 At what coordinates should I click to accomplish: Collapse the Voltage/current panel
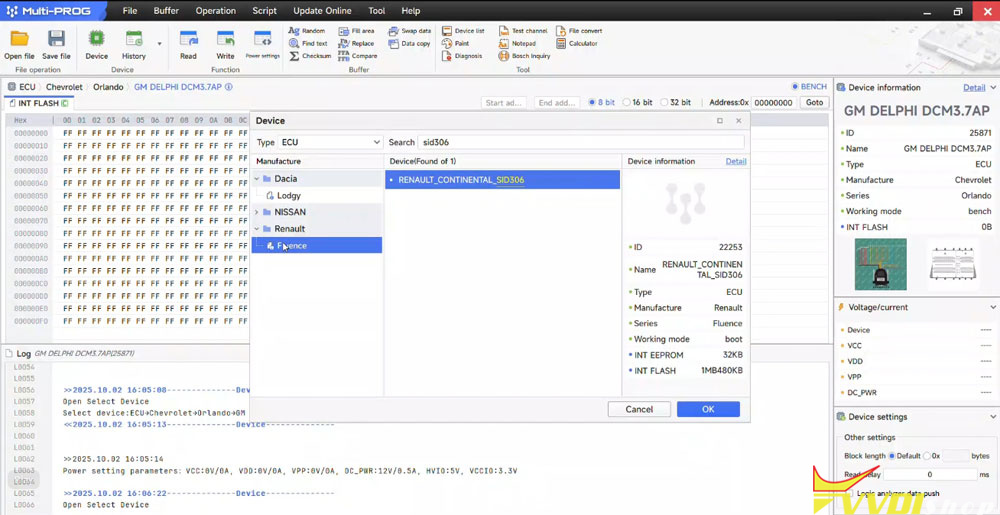click(x=992, y=308)
